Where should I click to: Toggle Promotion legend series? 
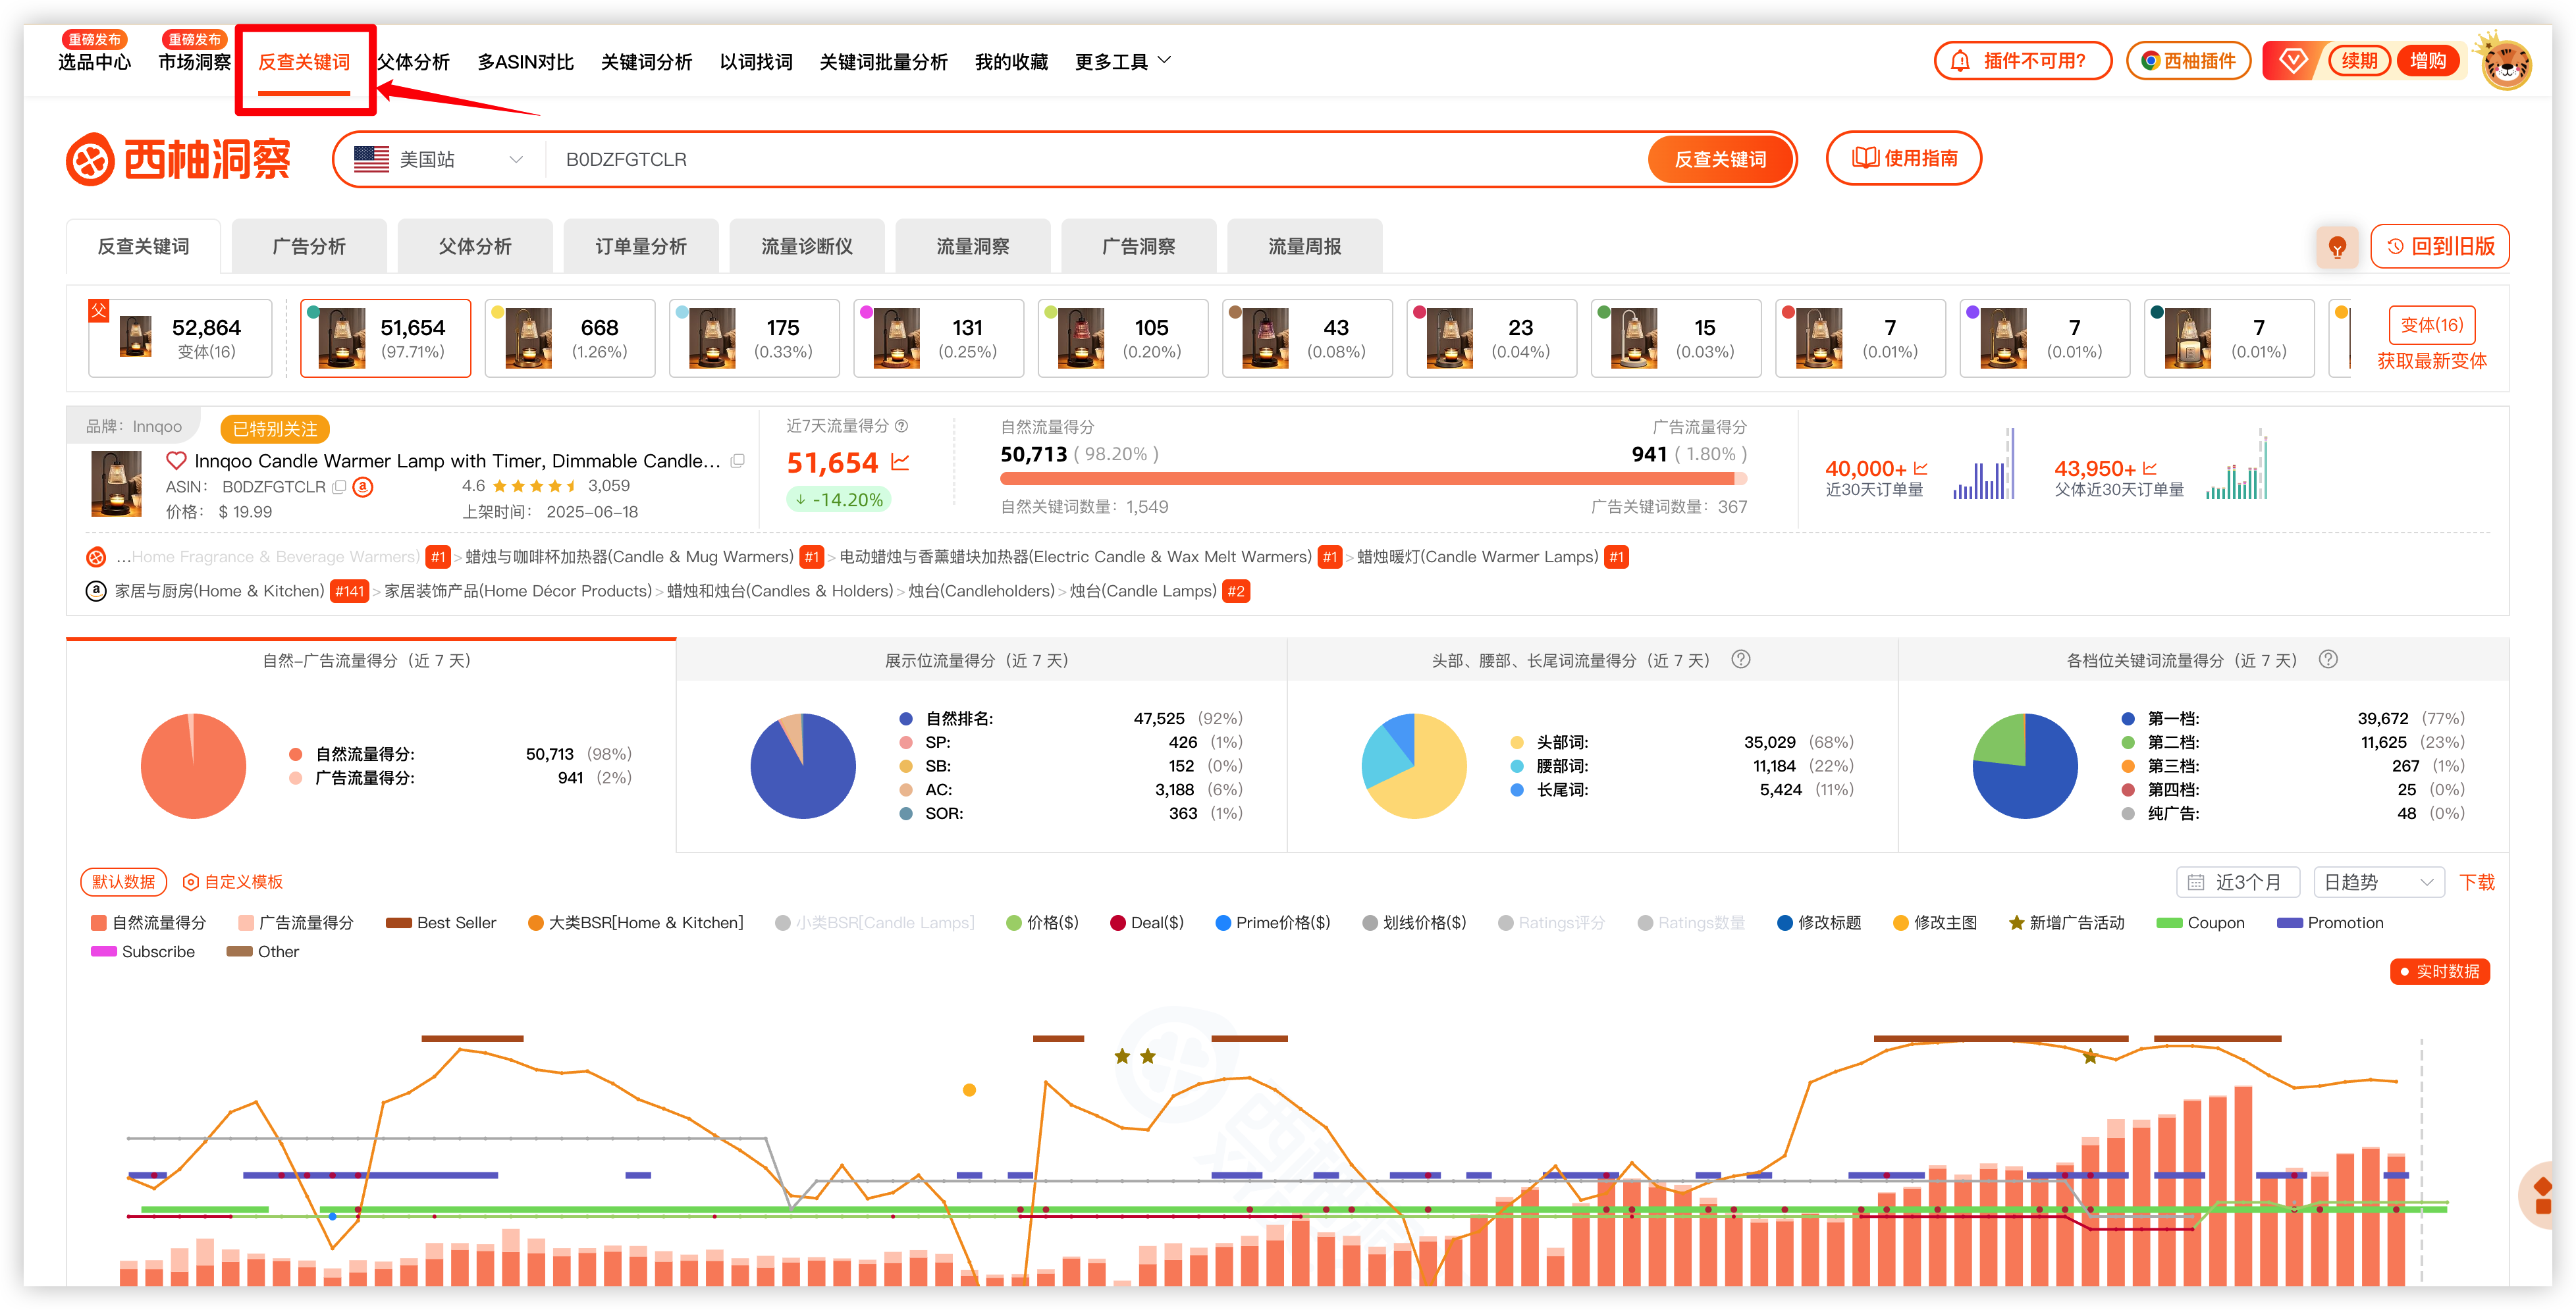(x=2330, y=923)
